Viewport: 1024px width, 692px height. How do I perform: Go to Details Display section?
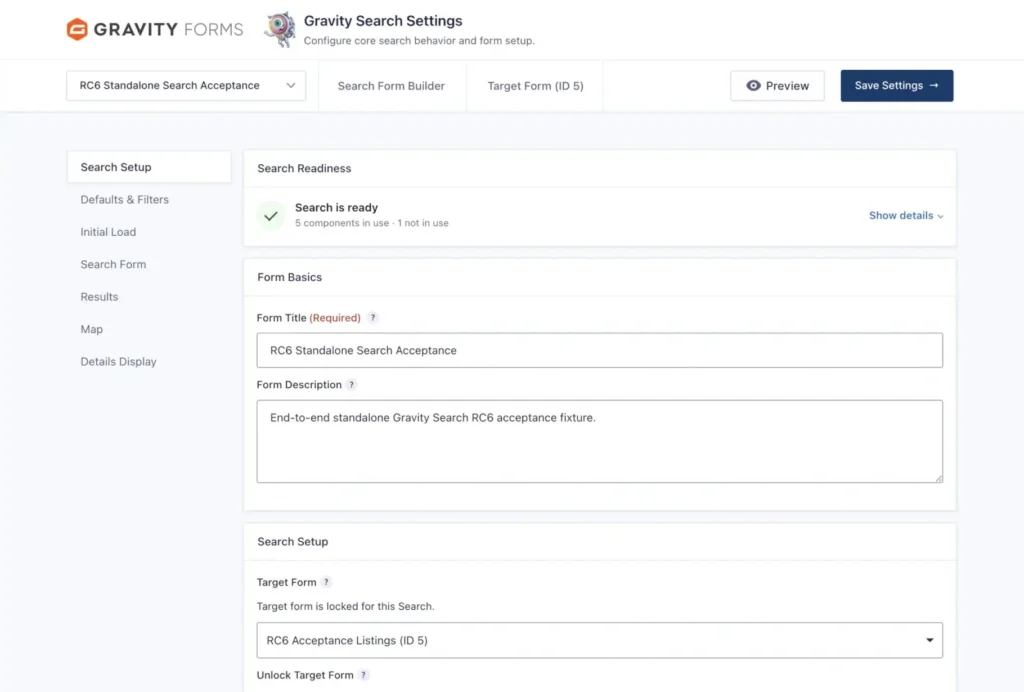pos(118,362)
